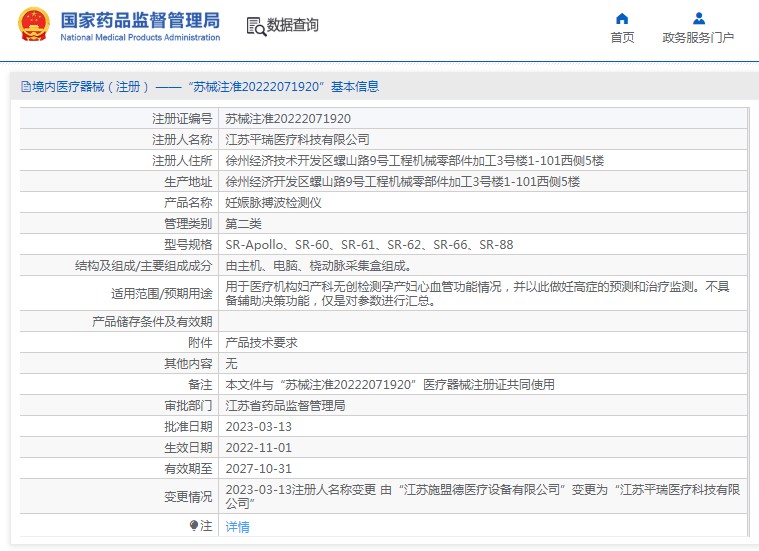Click the 国家药品监督管理局 title
759x551 pixels.
click(x=140, y=20)
